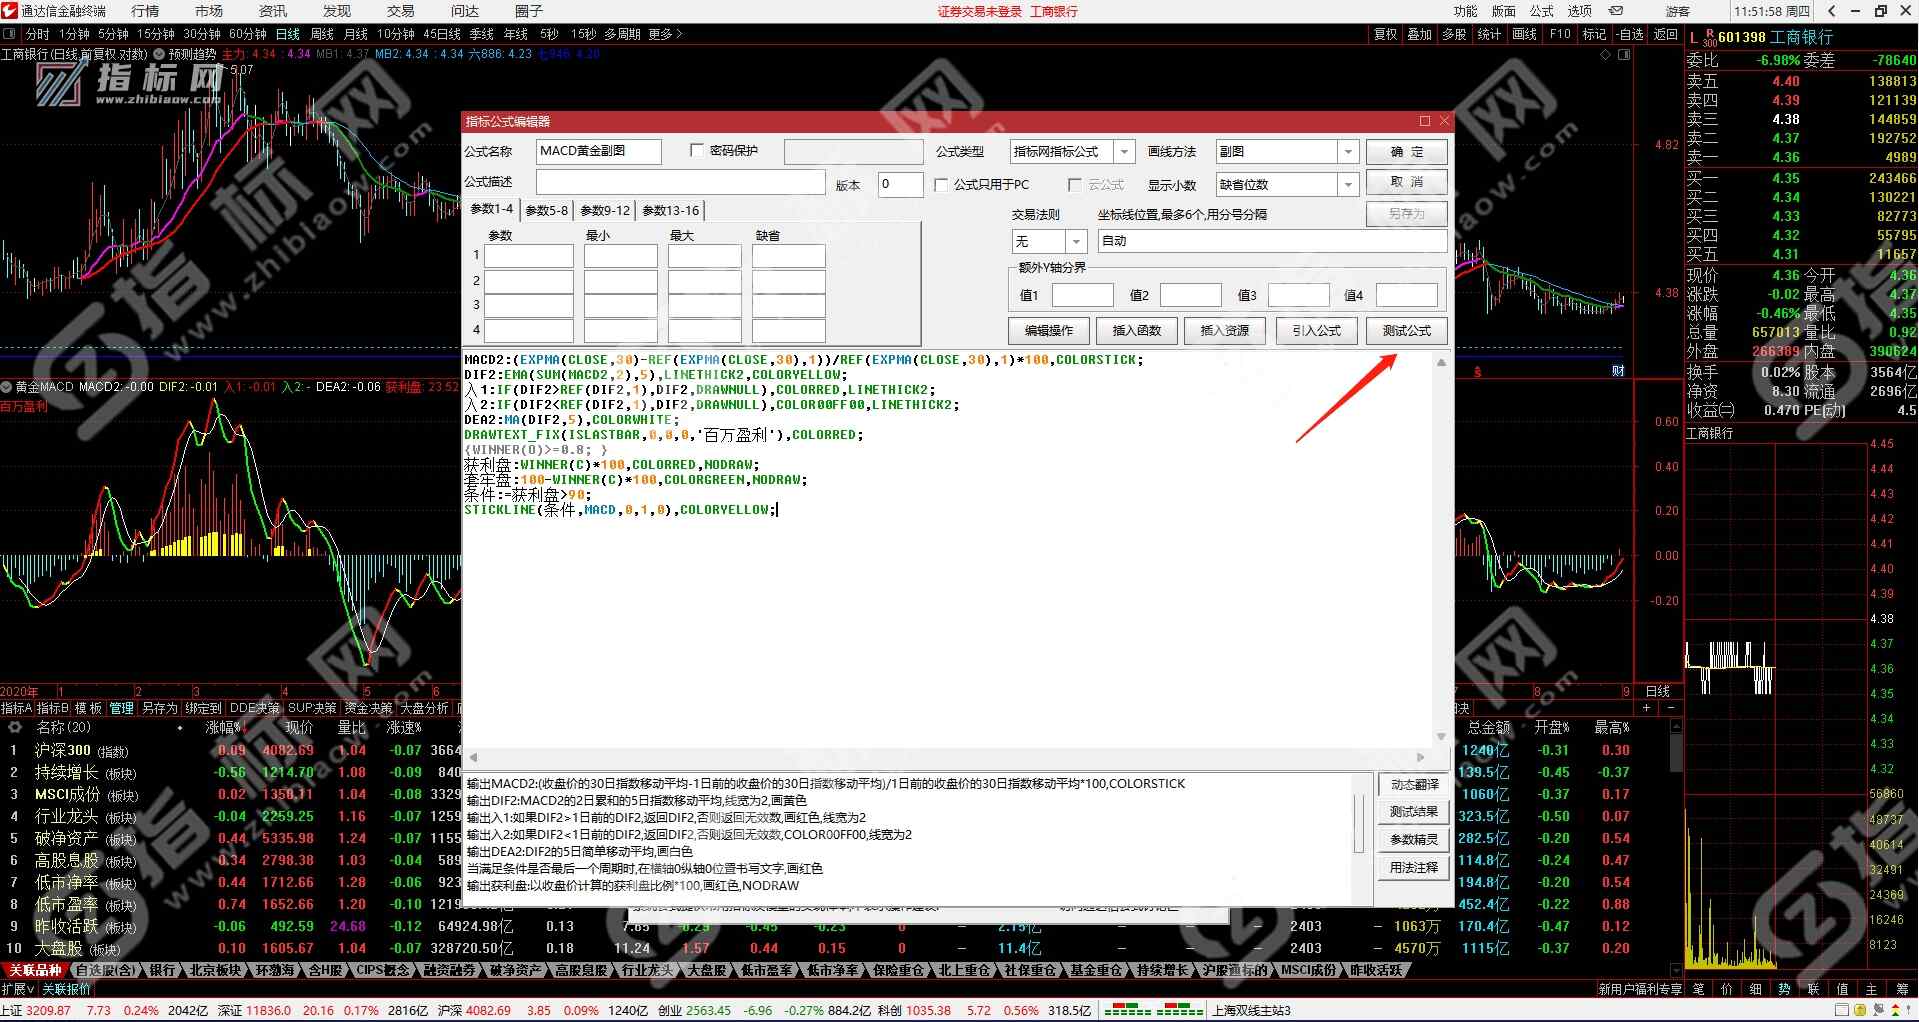Toggle the 云公式 checkbox
This screenshot has width=1919, height=1022.
[1075, 185]
